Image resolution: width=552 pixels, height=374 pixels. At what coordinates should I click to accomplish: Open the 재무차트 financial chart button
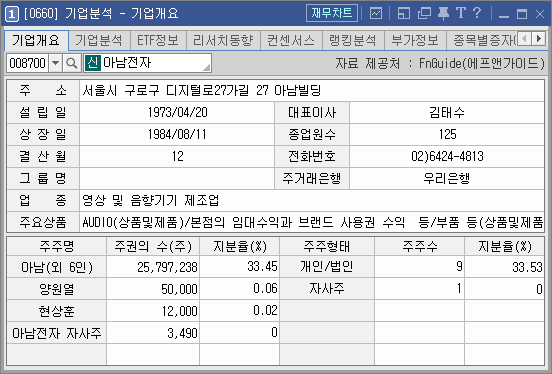tap(332, 13)
